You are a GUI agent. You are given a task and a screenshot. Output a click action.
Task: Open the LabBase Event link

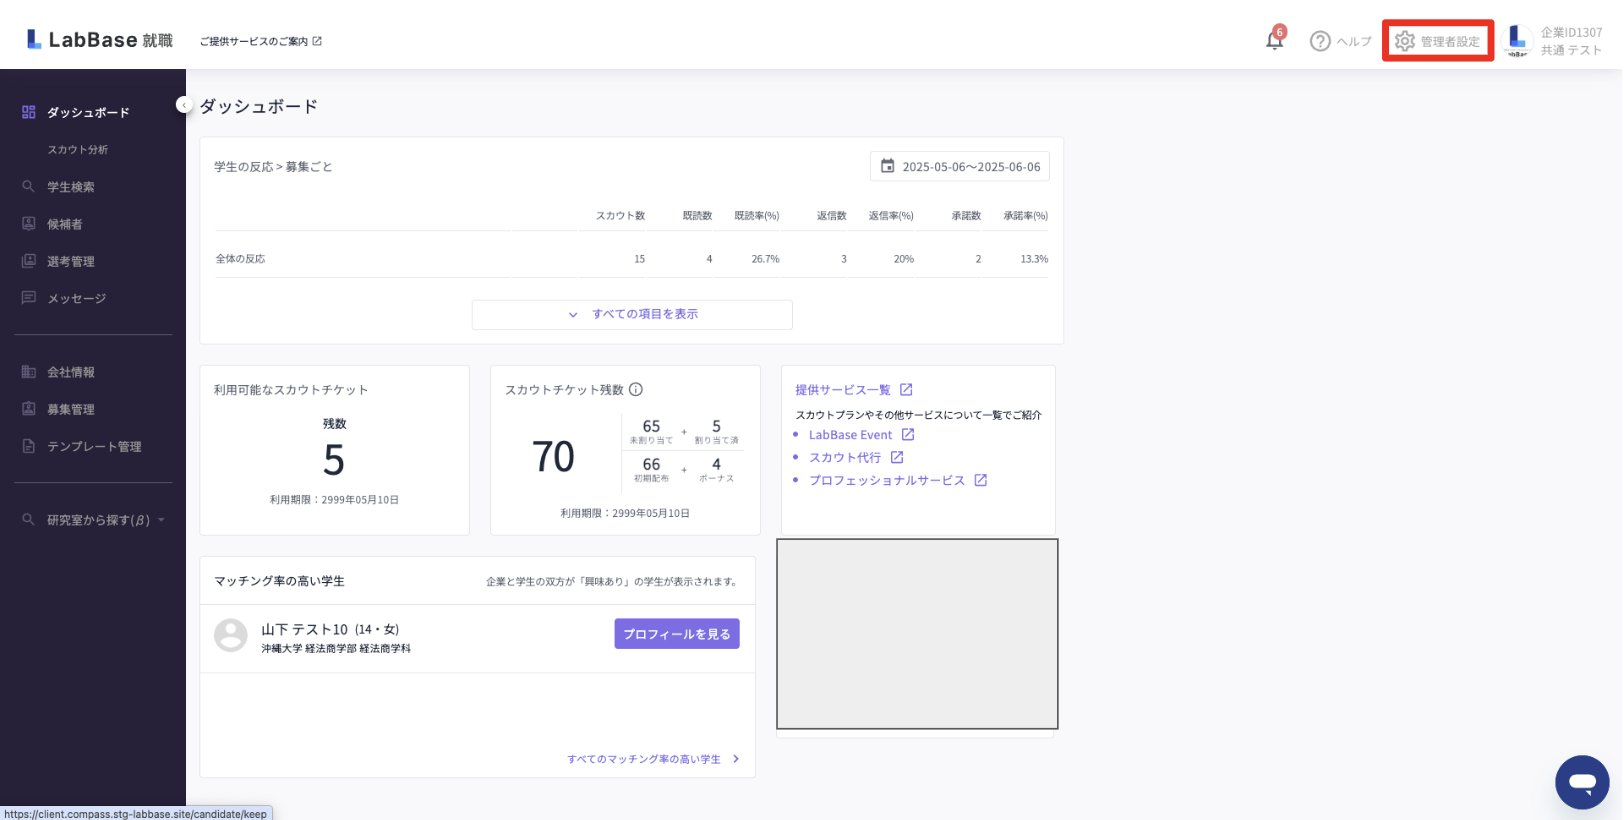[851, 435]
